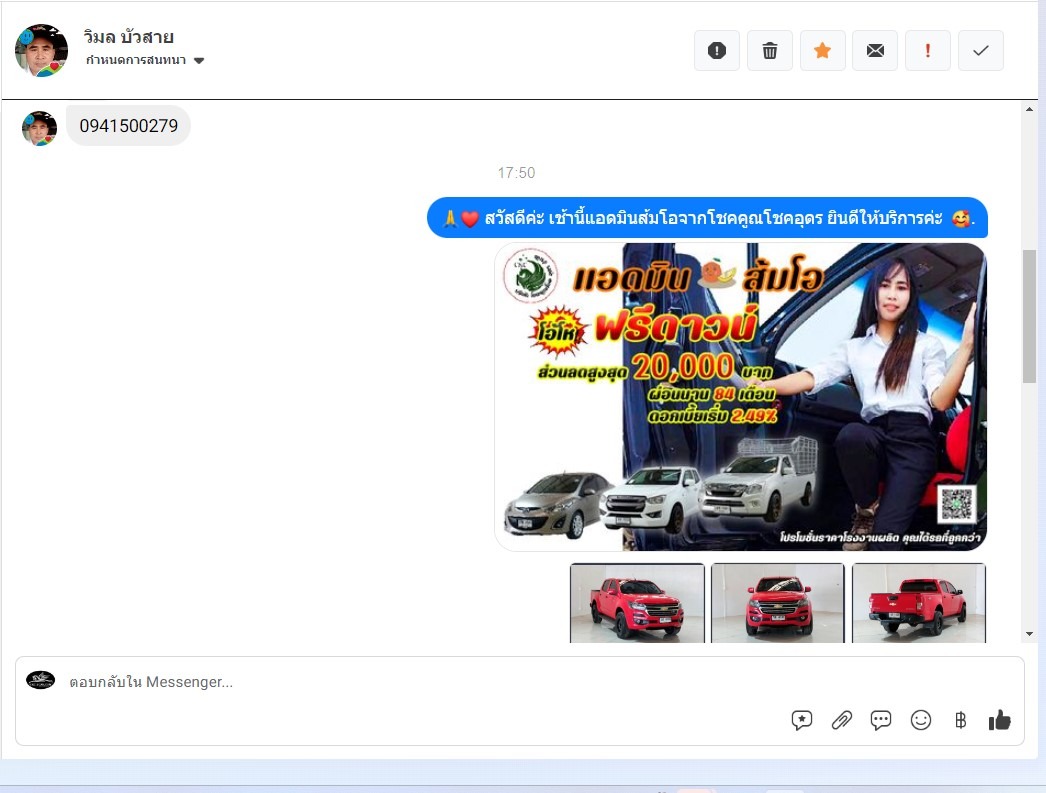Send a thumbs-up like
Screen dimensions: 1046x793
tap(999, 720)
